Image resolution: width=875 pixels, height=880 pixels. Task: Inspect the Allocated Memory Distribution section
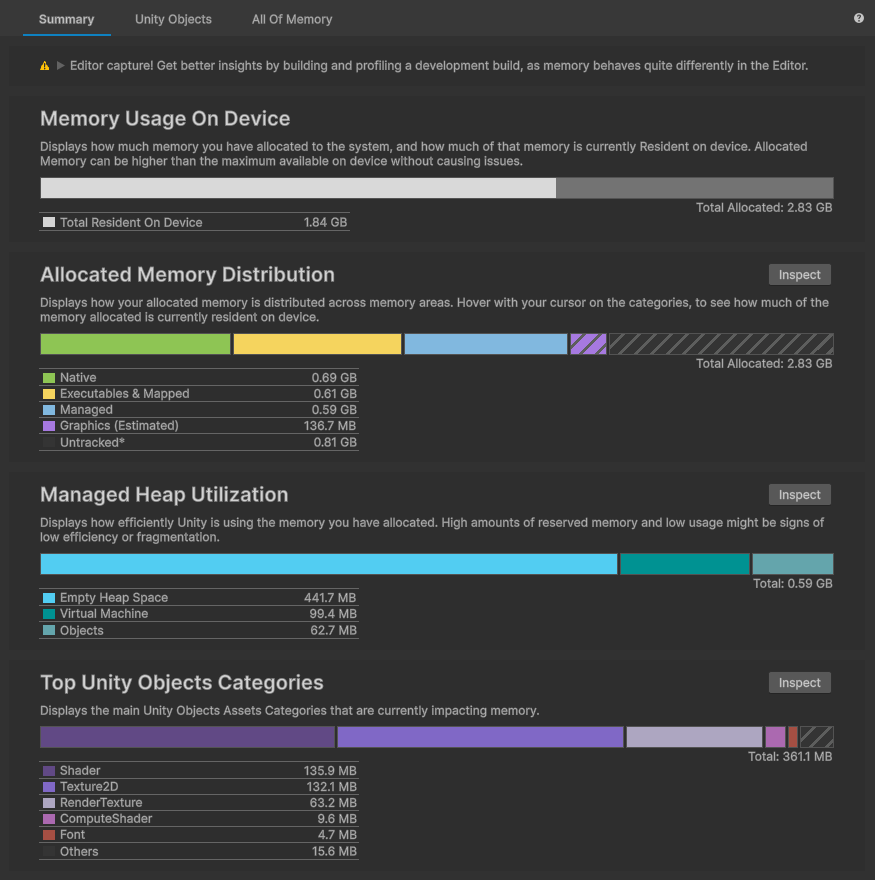[x=799, y=274]
